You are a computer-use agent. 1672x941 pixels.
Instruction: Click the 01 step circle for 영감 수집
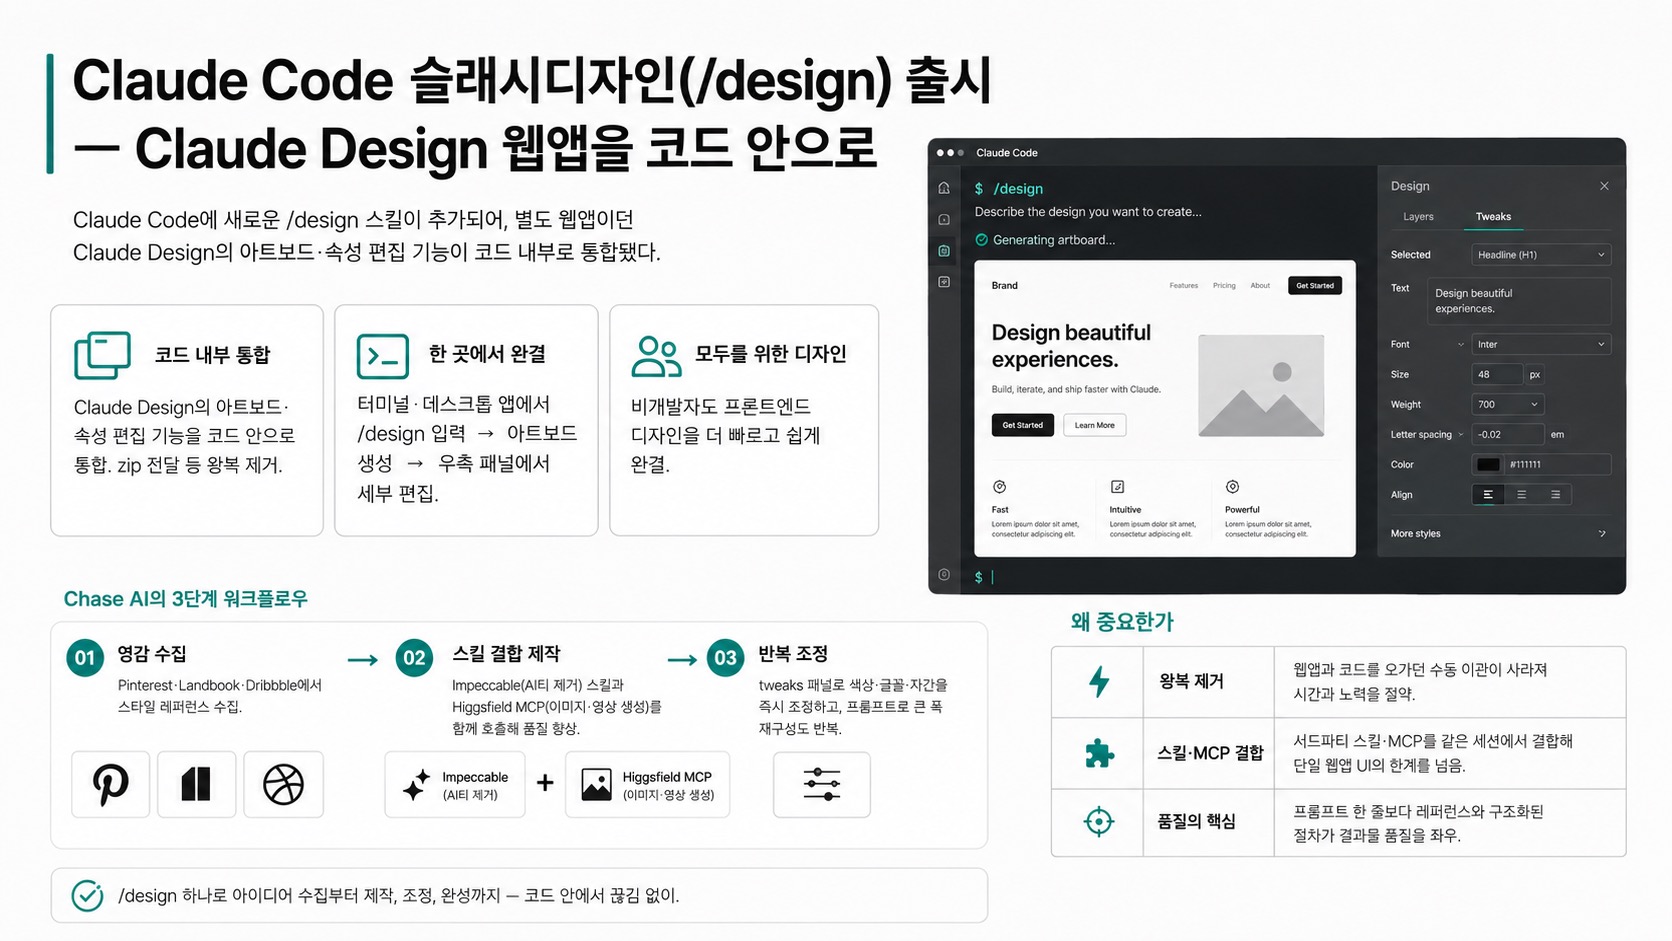pos(85,658)
